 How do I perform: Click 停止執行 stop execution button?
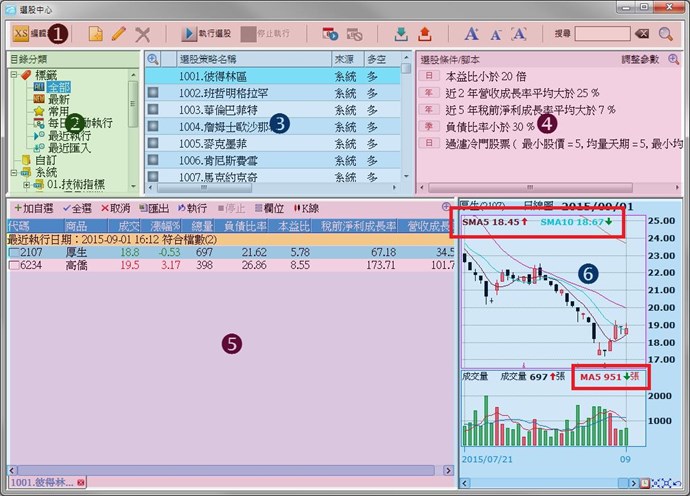pos(265,33)
